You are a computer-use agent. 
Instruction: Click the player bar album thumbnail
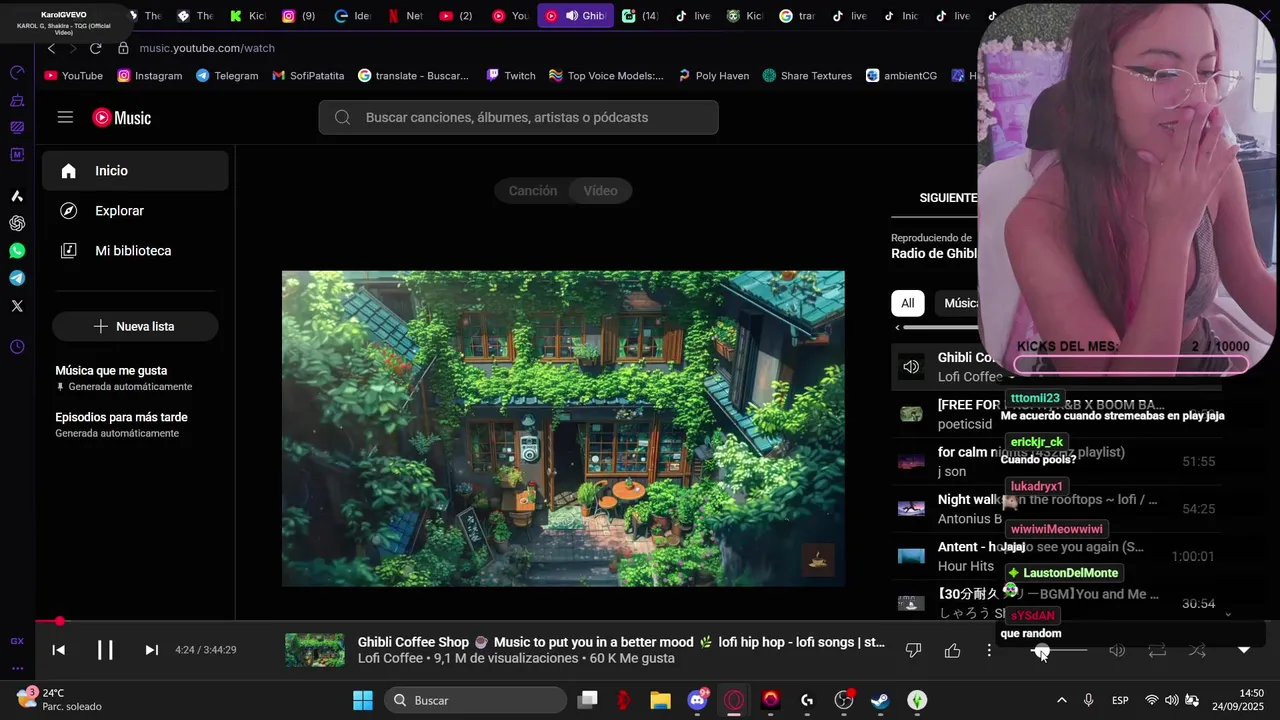coord(315,650)
